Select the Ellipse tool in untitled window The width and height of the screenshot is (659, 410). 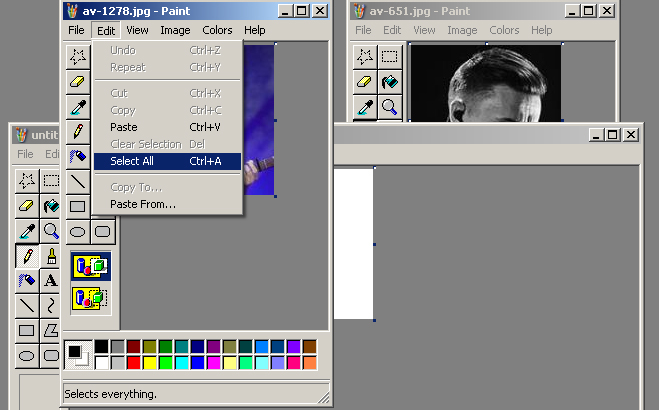27,356
